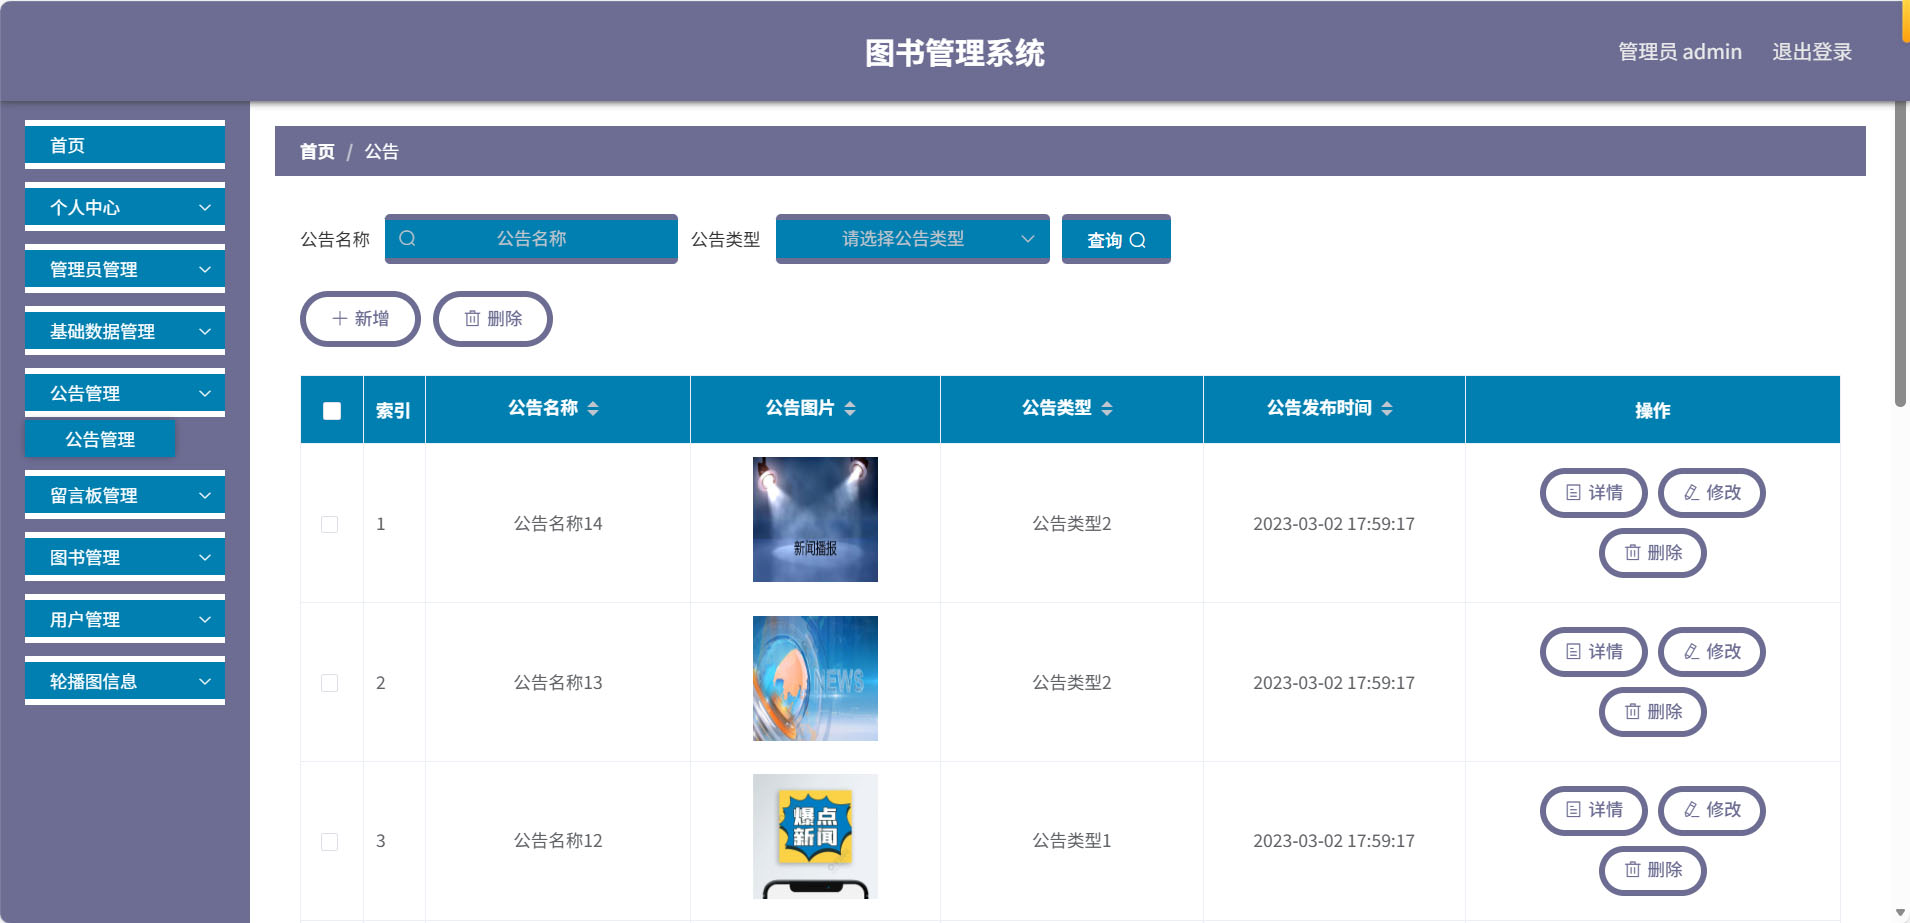Sort by 公告类型 column arrows
Viewport: 1910px width, 923px height.
coord(1107,408)
